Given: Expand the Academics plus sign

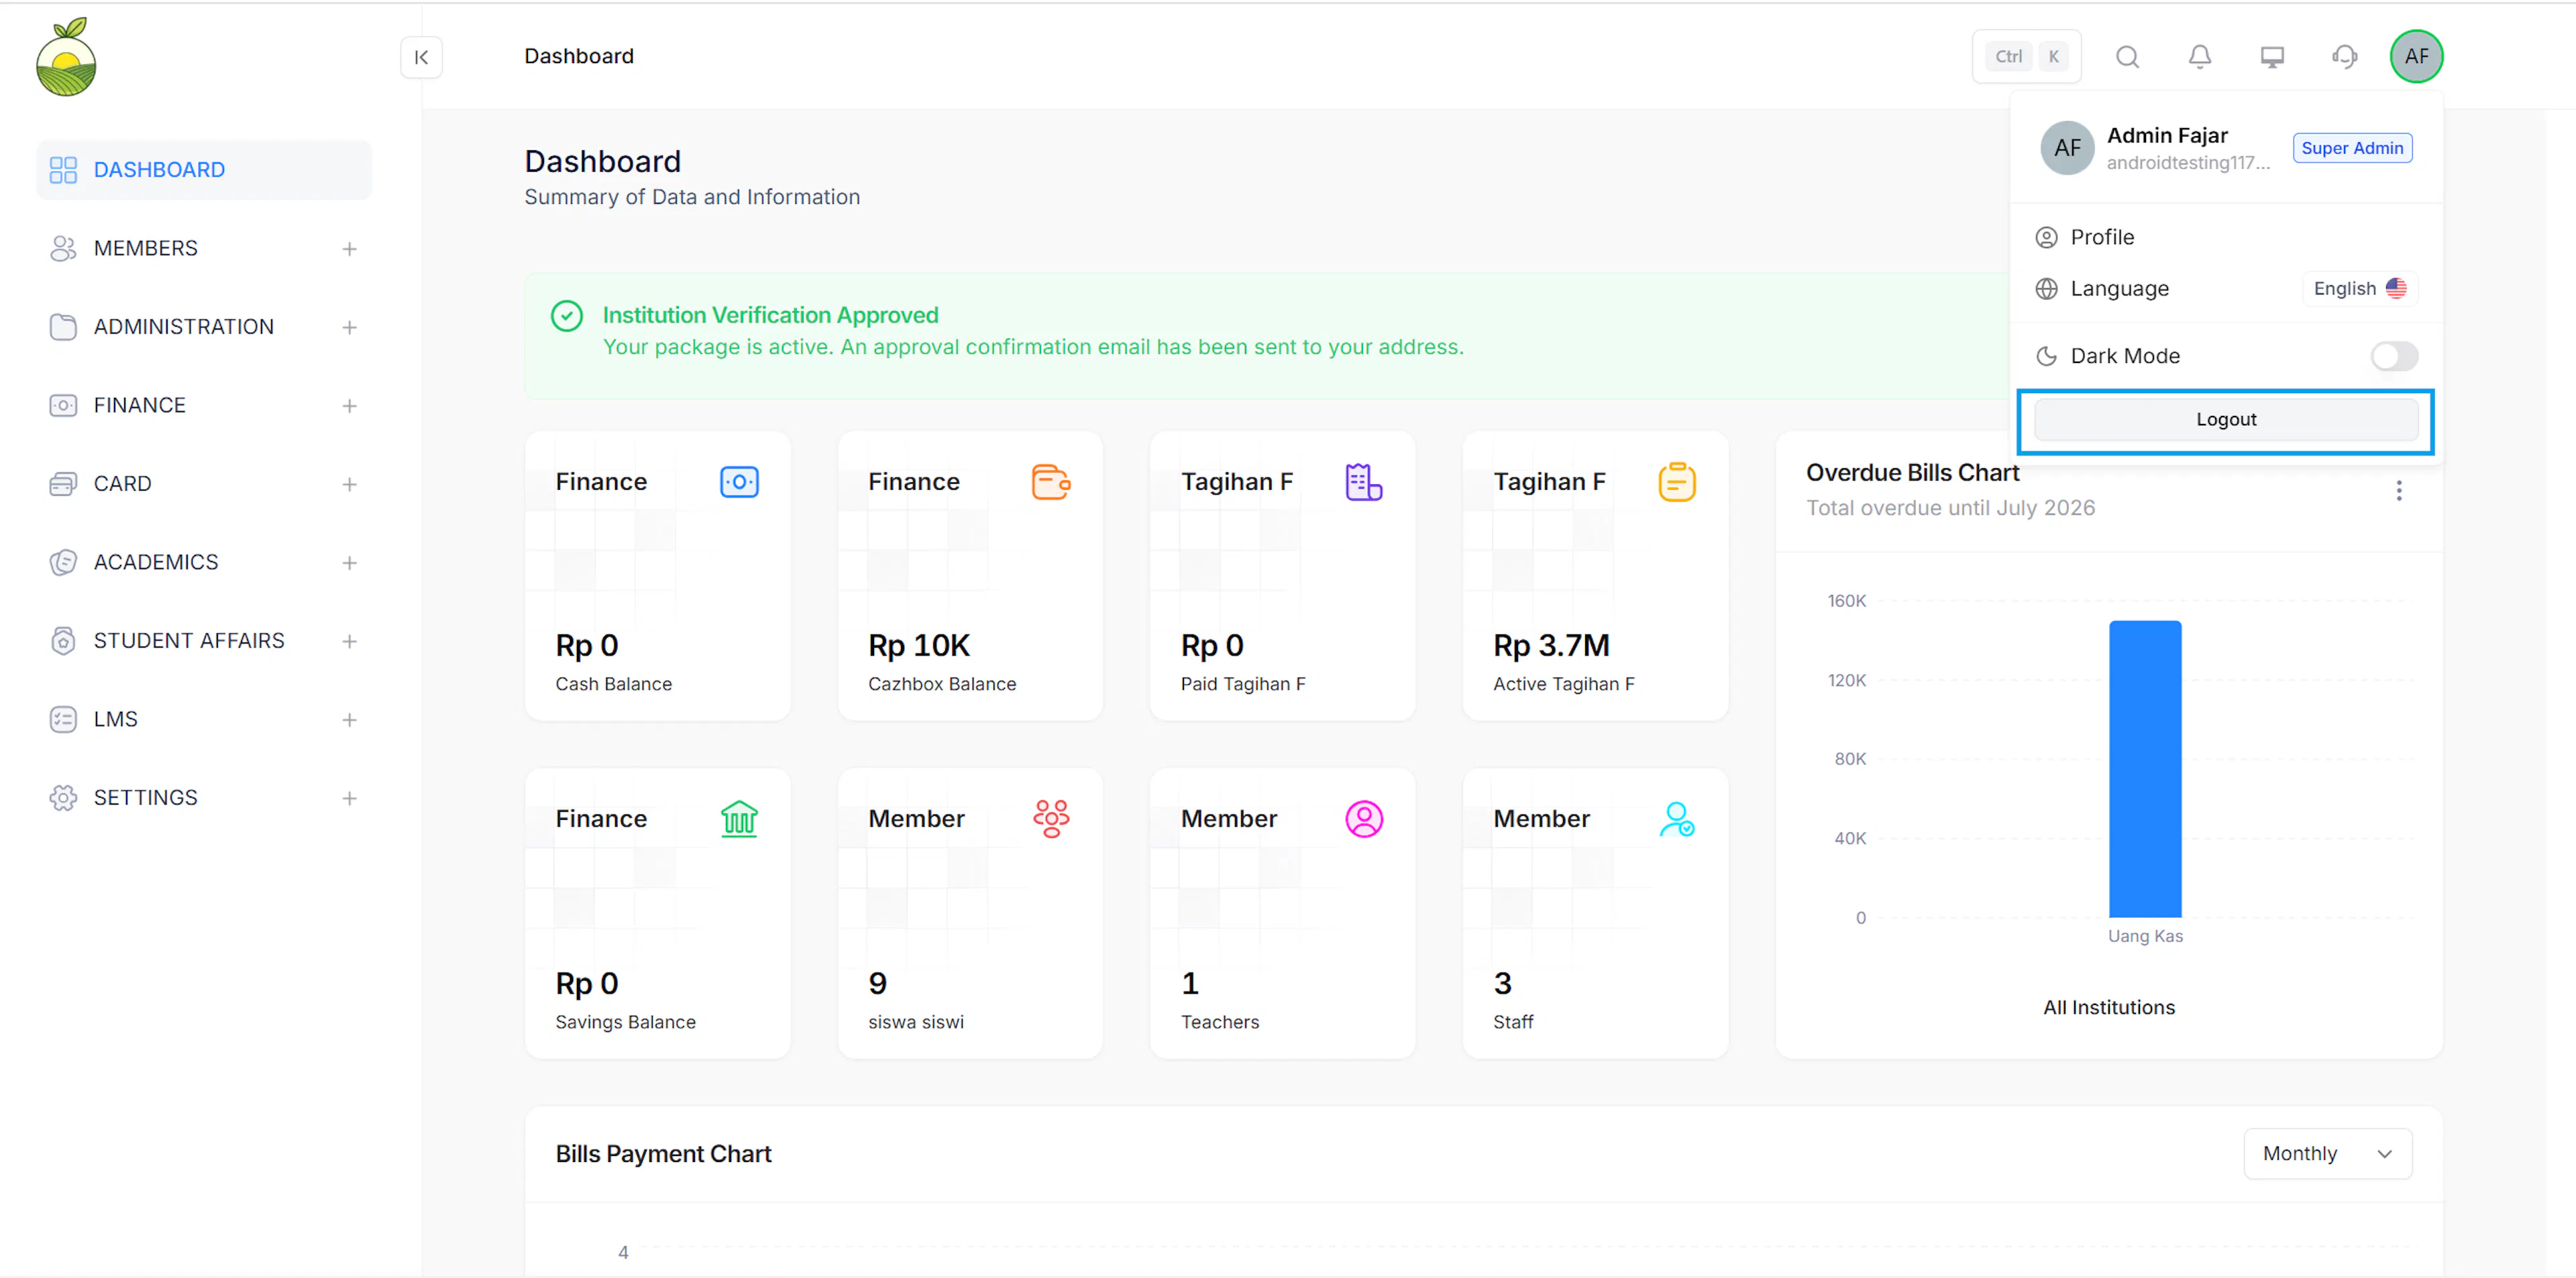Looking at the screenshot, I should tap(349, 562).
